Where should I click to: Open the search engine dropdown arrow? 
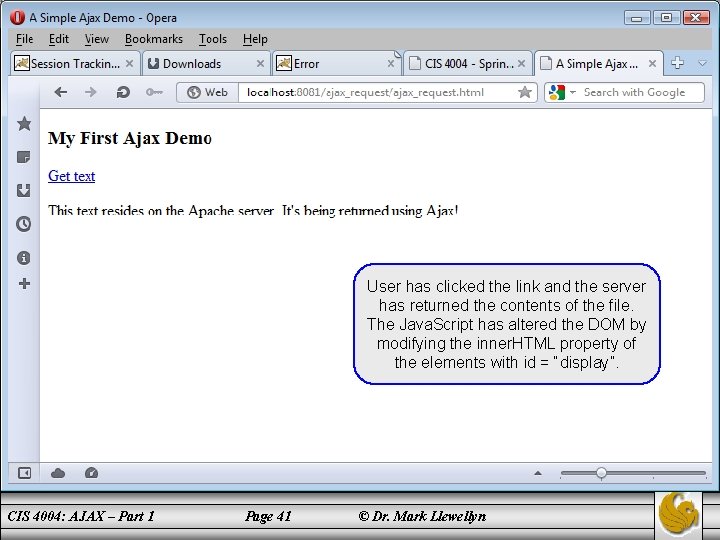click(573, 92)
